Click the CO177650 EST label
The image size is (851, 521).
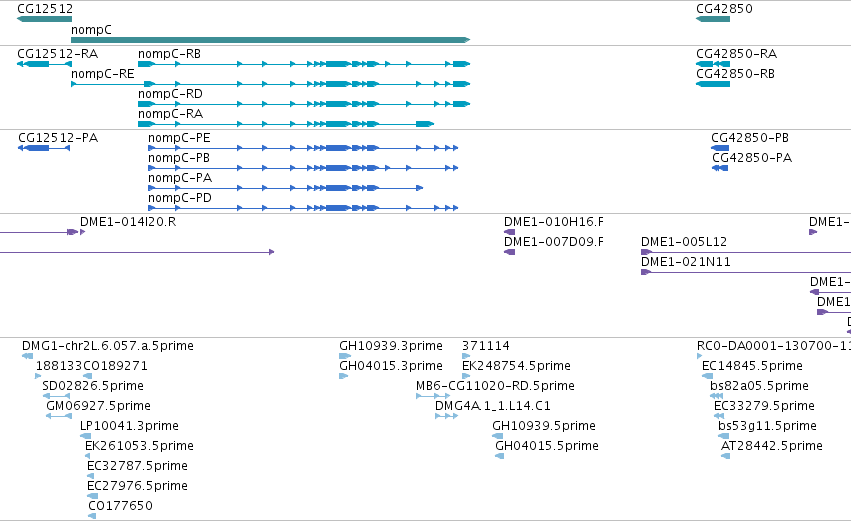pos(120,506)
